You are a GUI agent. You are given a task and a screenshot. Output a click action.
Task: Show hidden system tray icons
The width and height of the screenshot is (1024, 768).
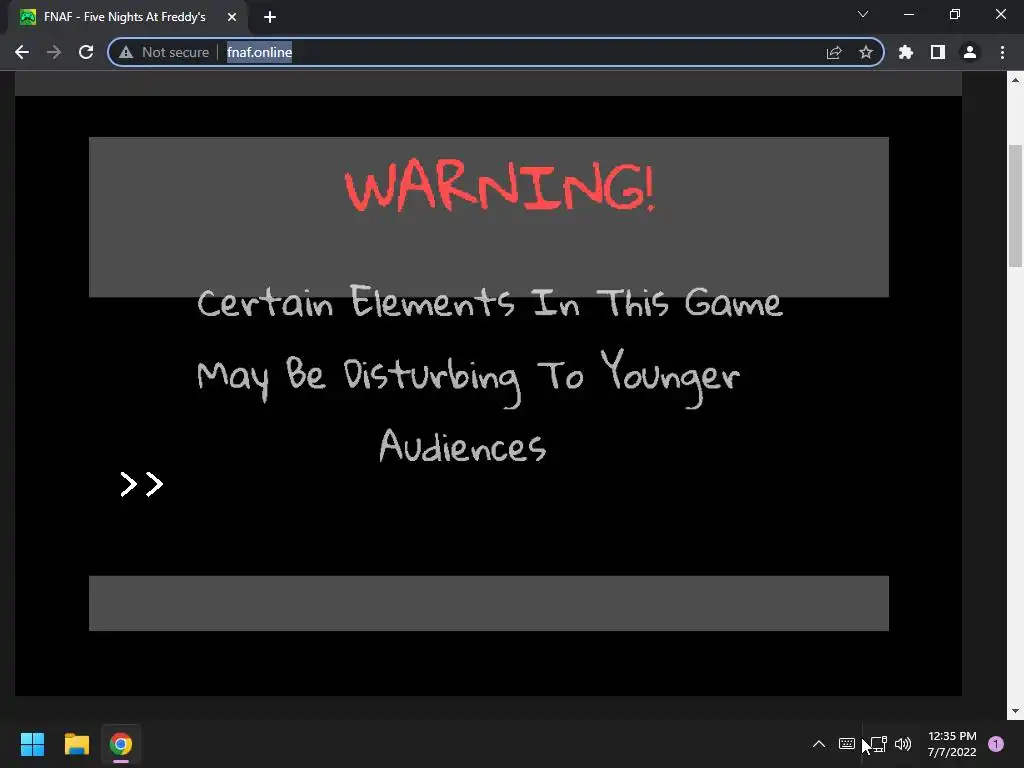[x=819, y=744]
